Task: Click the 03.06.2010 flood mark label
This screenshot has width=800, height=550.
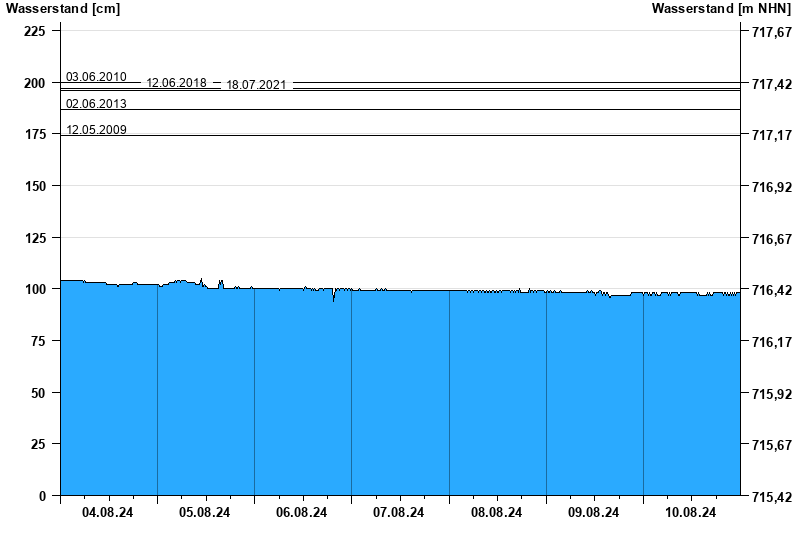Action: (x=96, y=77)
